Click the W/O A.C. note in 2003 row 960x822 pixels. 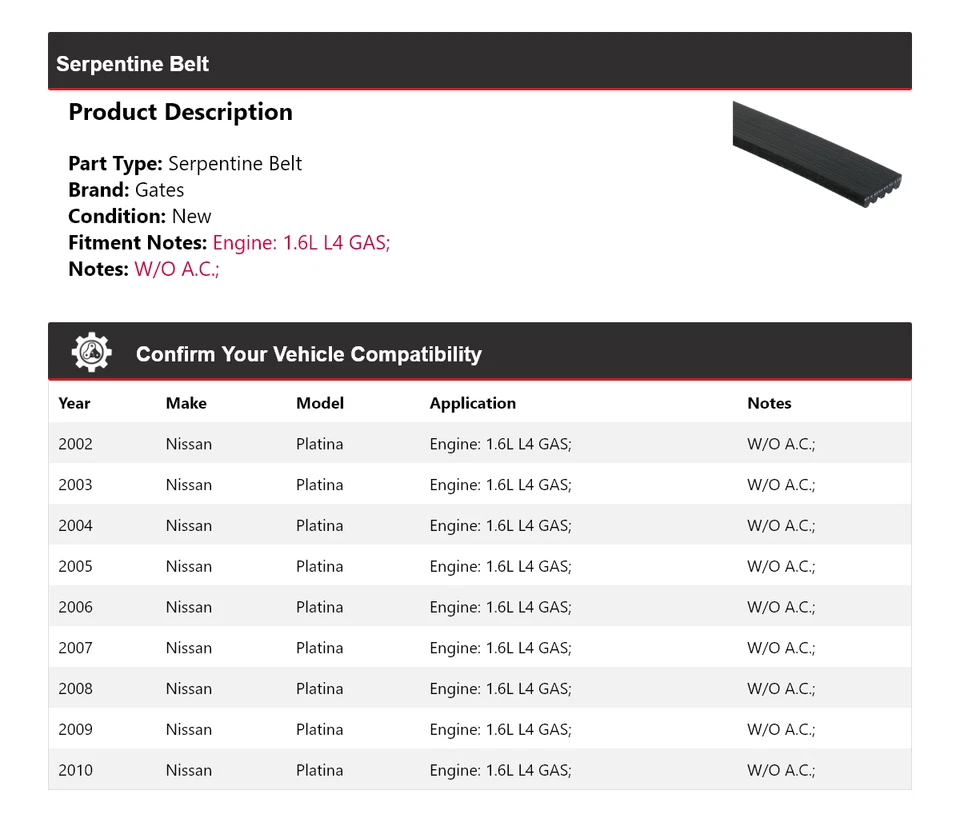[781, 485]
